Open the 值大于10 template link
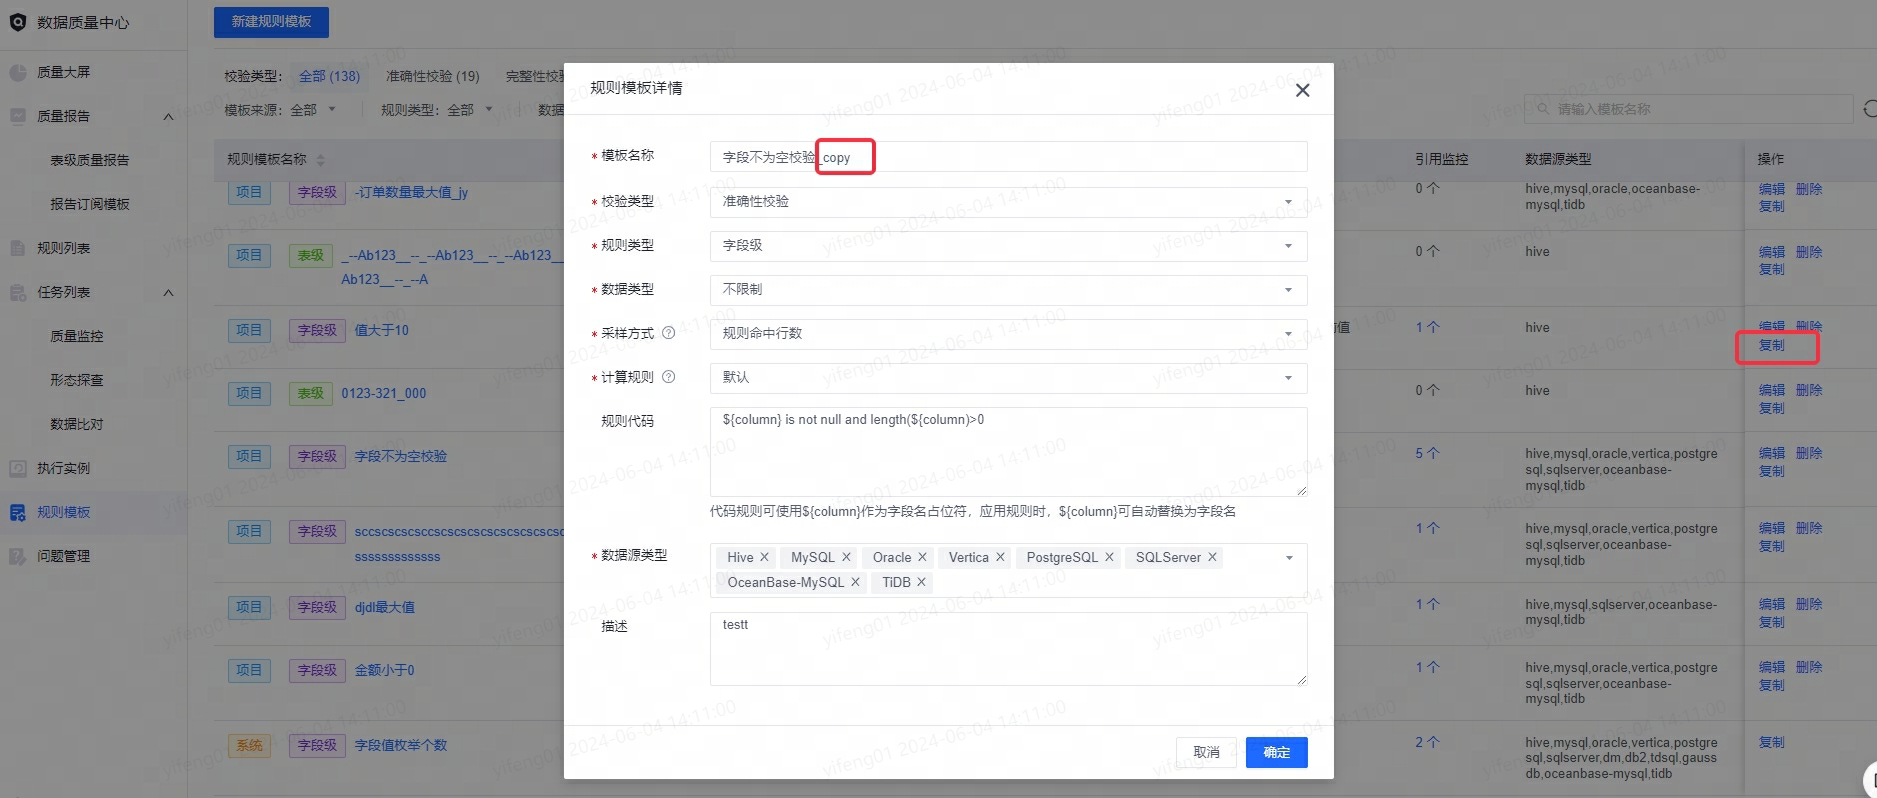 click(x=382, y=330)
